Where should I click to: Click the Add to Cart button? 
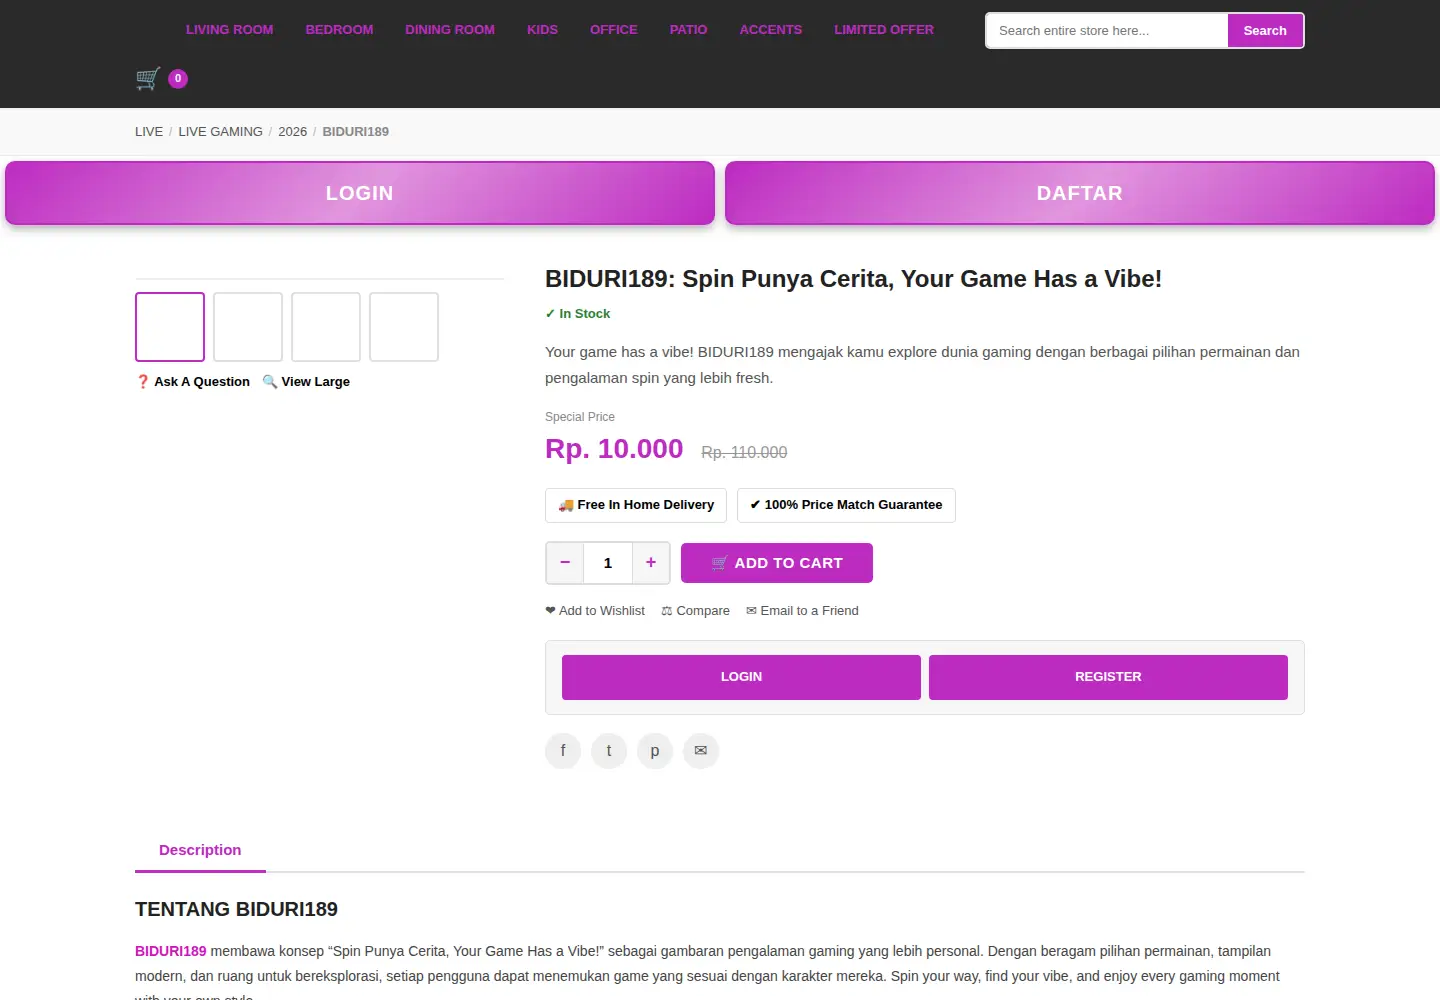click(x=777, y=563)
